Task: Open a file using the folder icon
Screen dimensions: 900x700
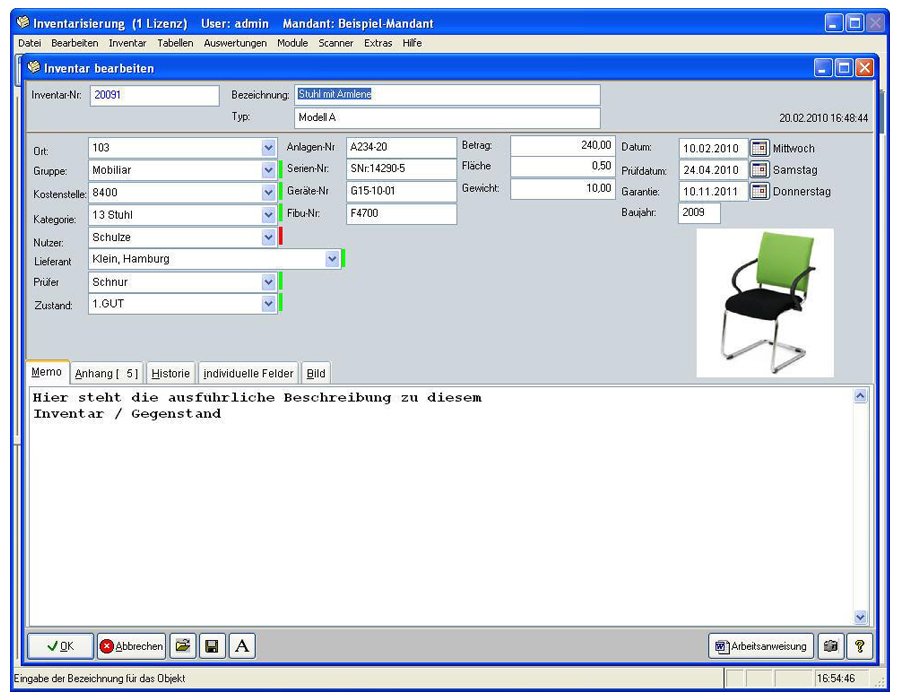Action: click(x=183, y=646)
